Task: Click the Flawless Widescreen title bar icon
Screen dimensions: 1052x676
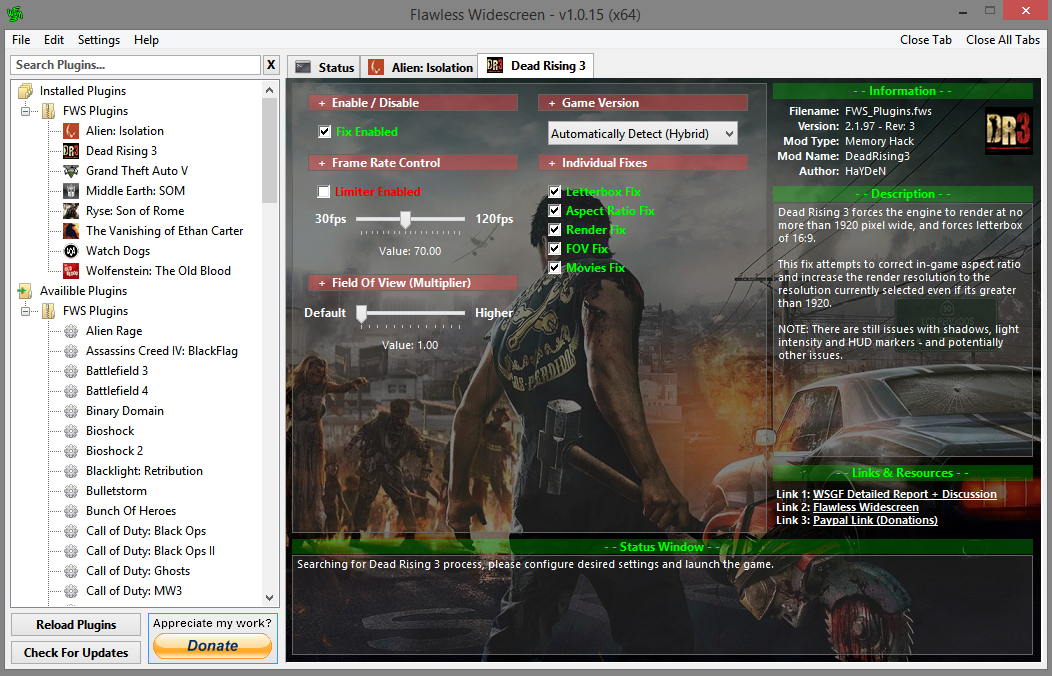Action: click(14, 13)
